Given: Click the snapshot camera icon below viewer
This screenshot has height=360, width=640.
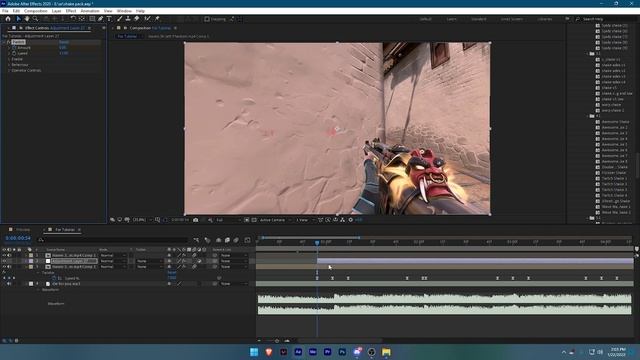Looking at the screenshot, I should click(196, 220).
